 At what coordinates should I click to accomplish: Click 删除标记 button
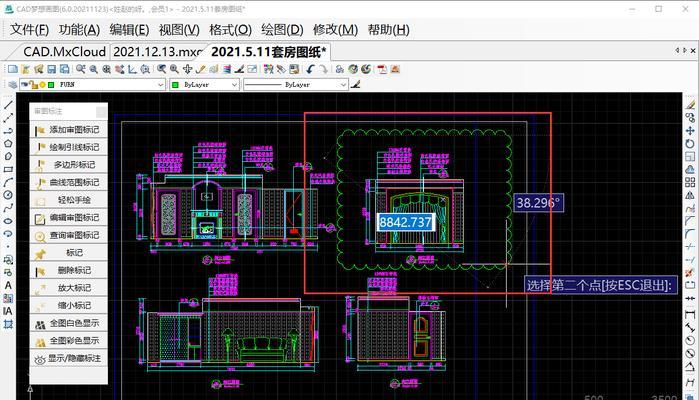(x=69, y=270)
